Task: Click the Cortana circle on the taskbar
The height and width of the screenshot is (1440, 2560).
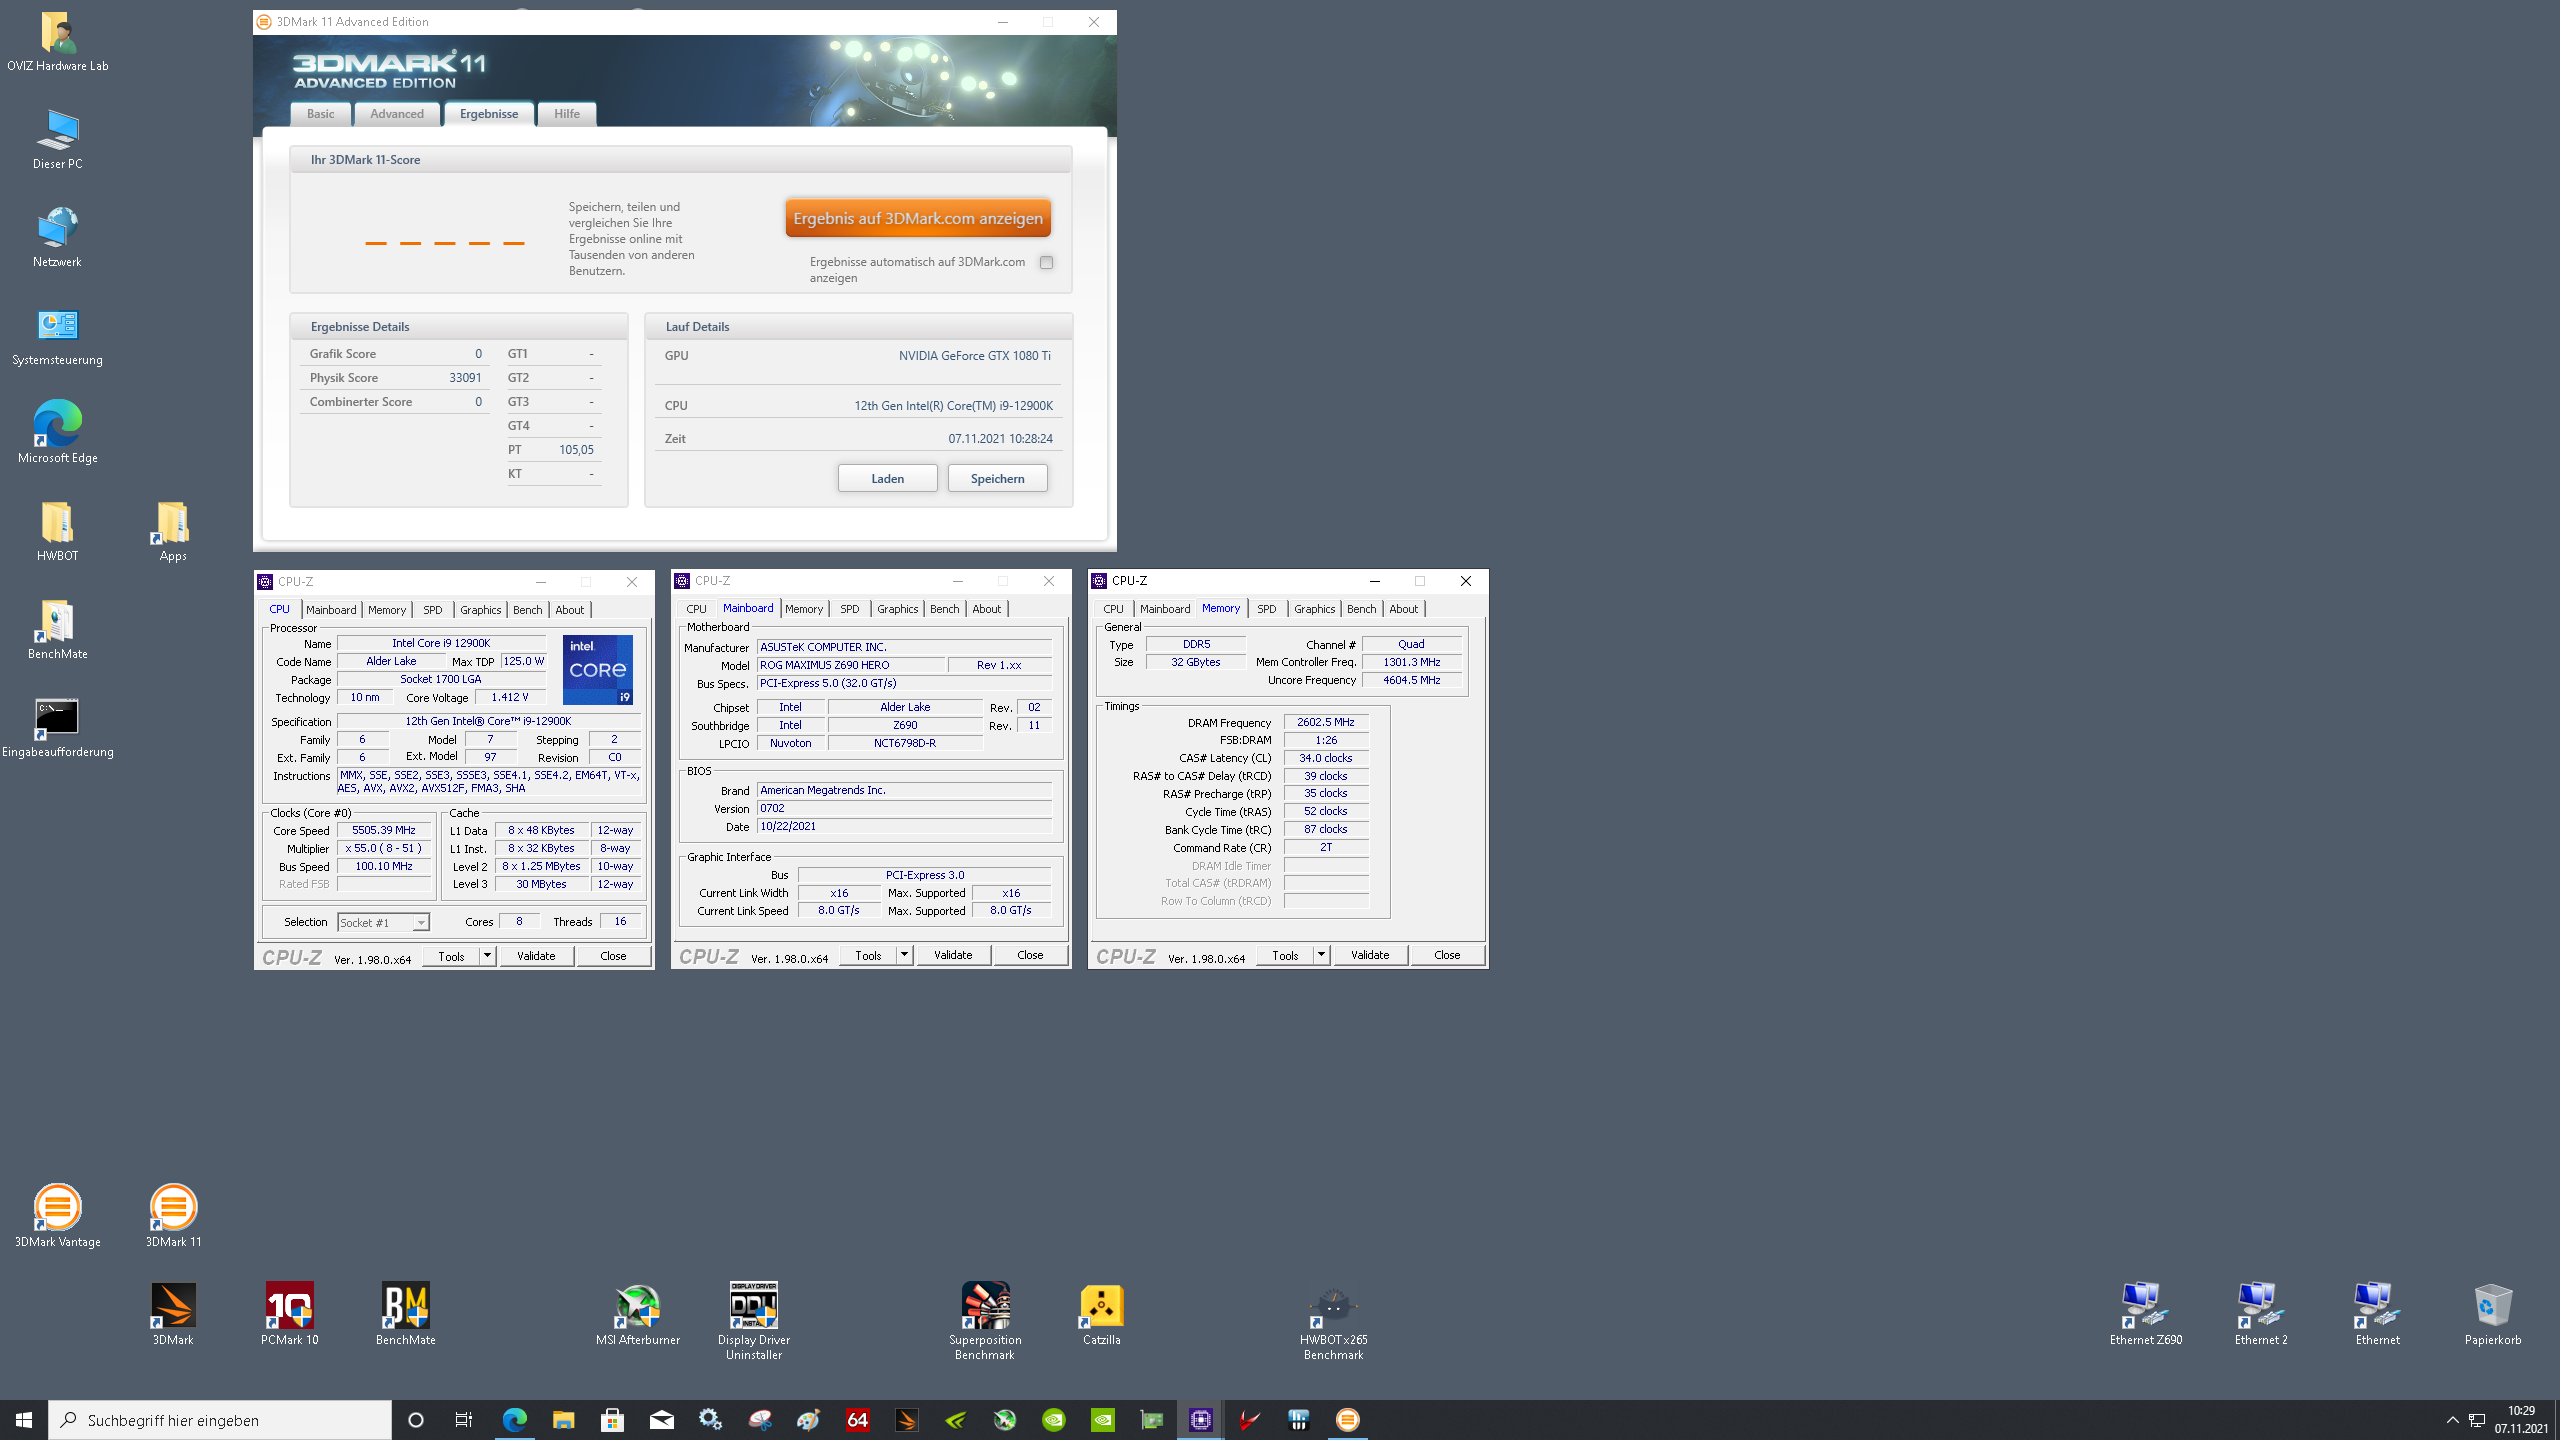Action: [x=416, y=1420]
